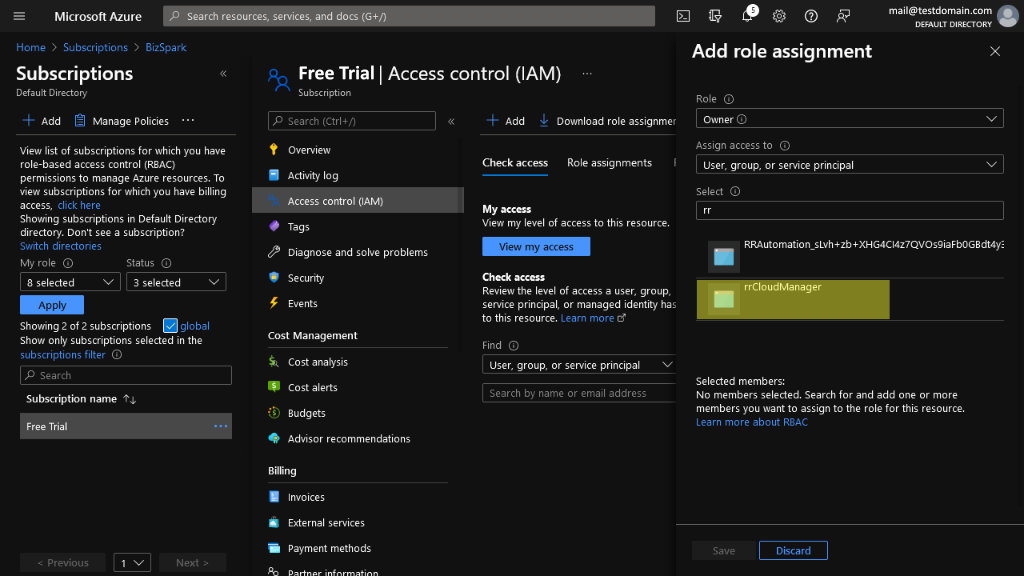Focus the Search by name or email field

579,393
